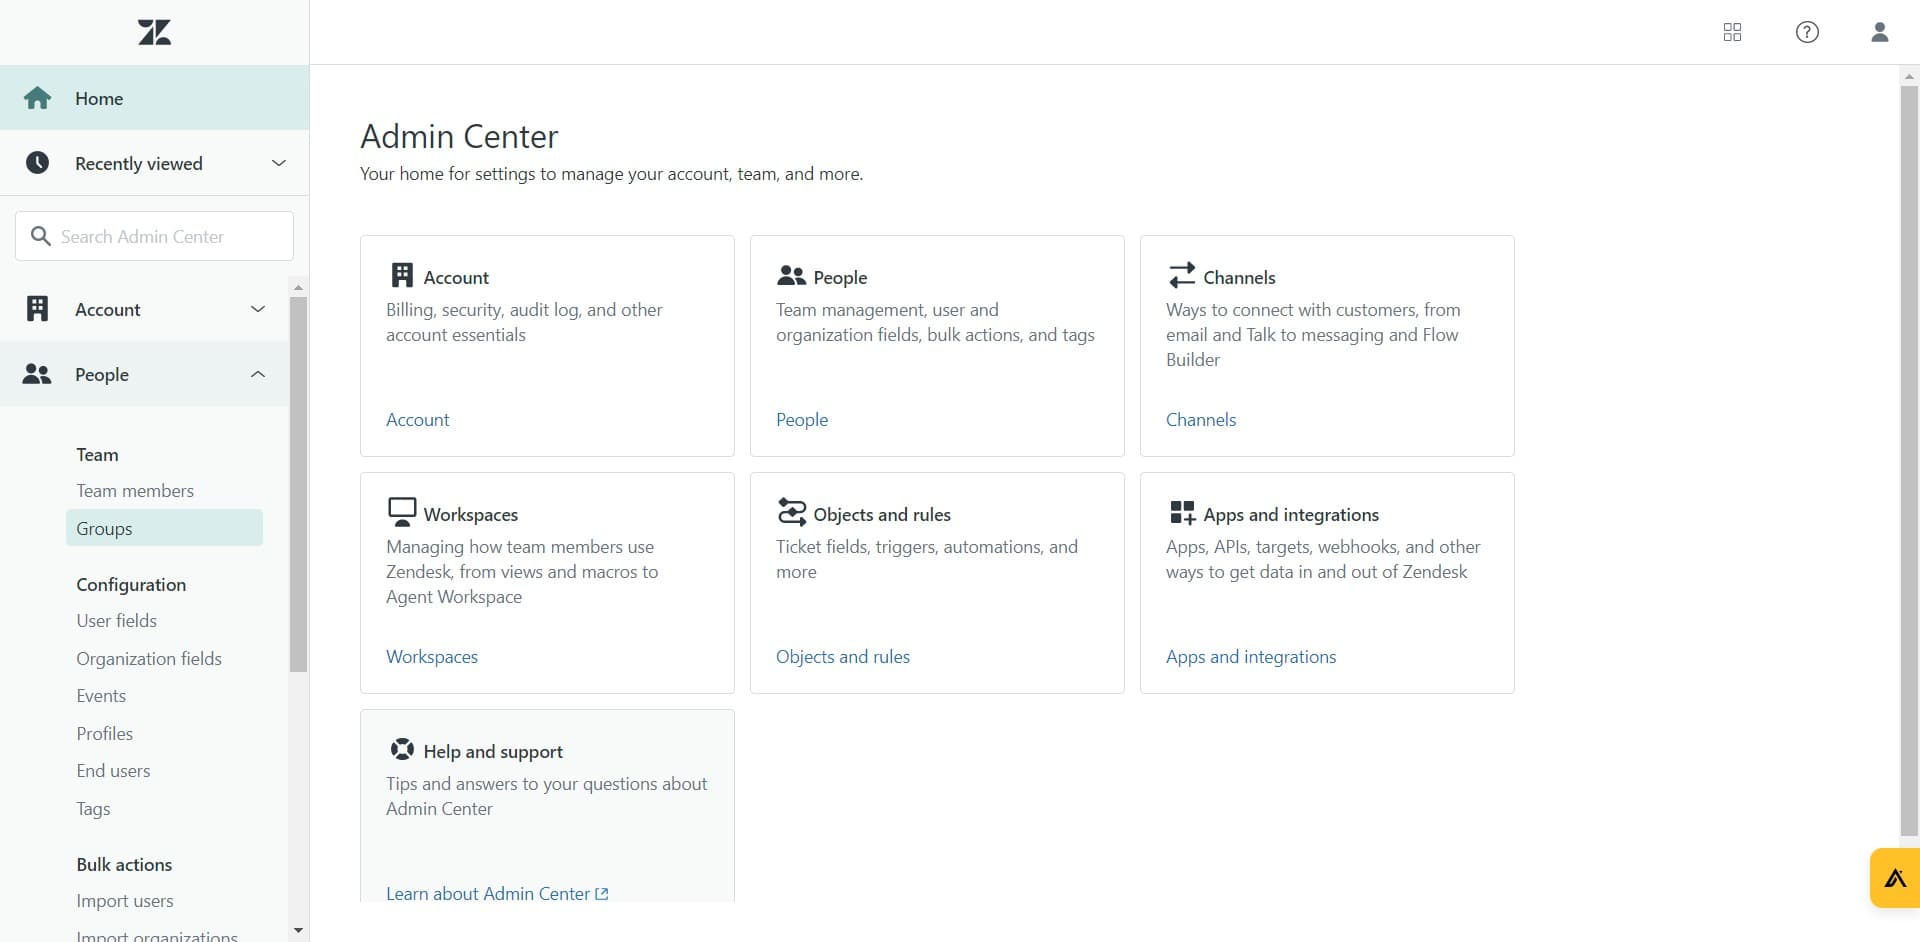Collapse the People section in the sidebar

(258, 374)
